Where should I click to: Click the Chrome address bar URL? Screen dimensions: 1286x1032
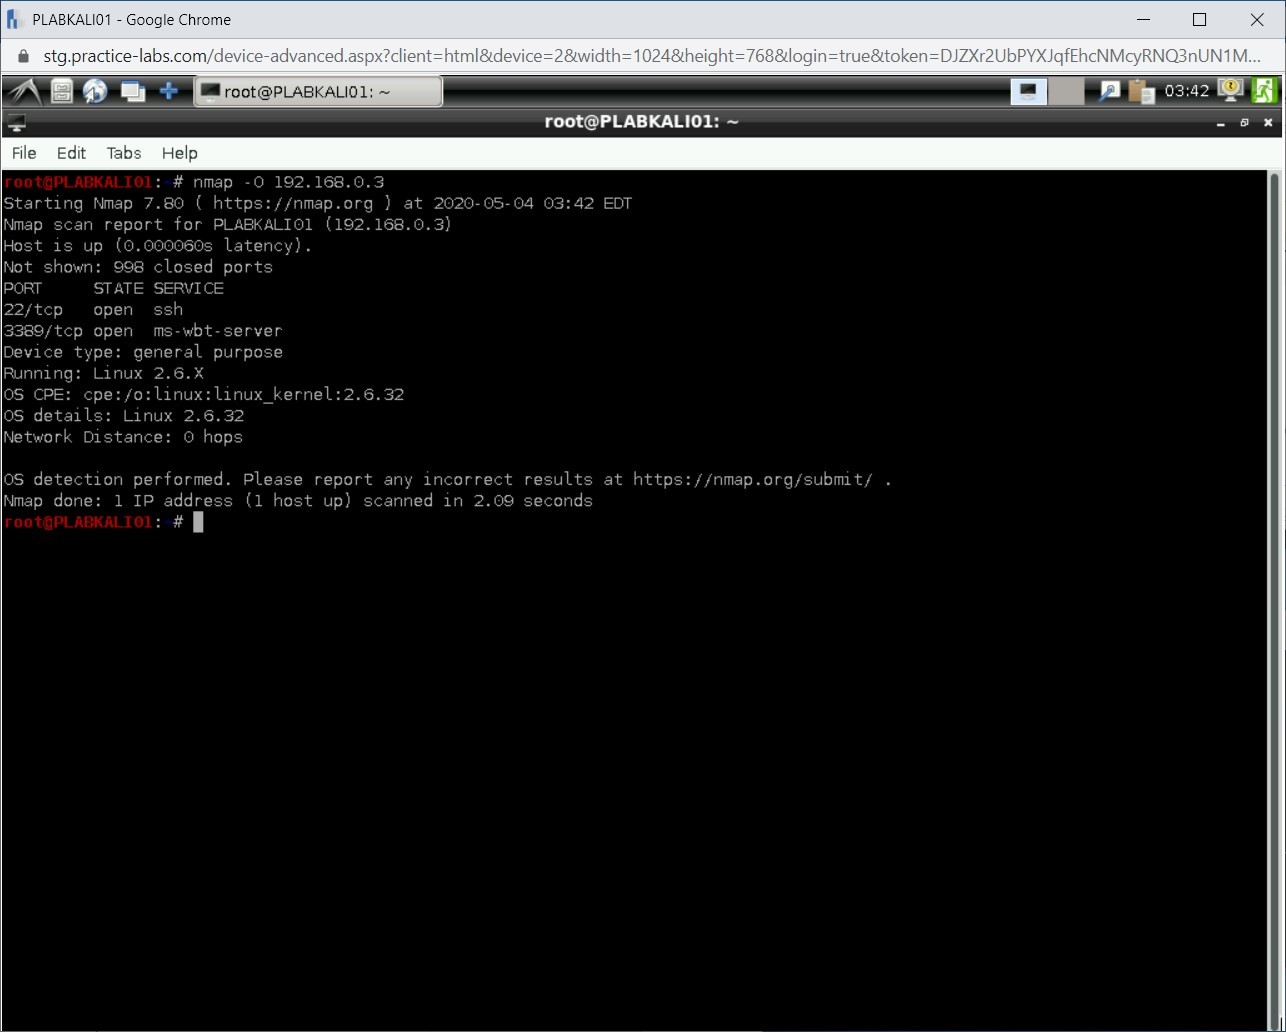[x=650, y=56]
